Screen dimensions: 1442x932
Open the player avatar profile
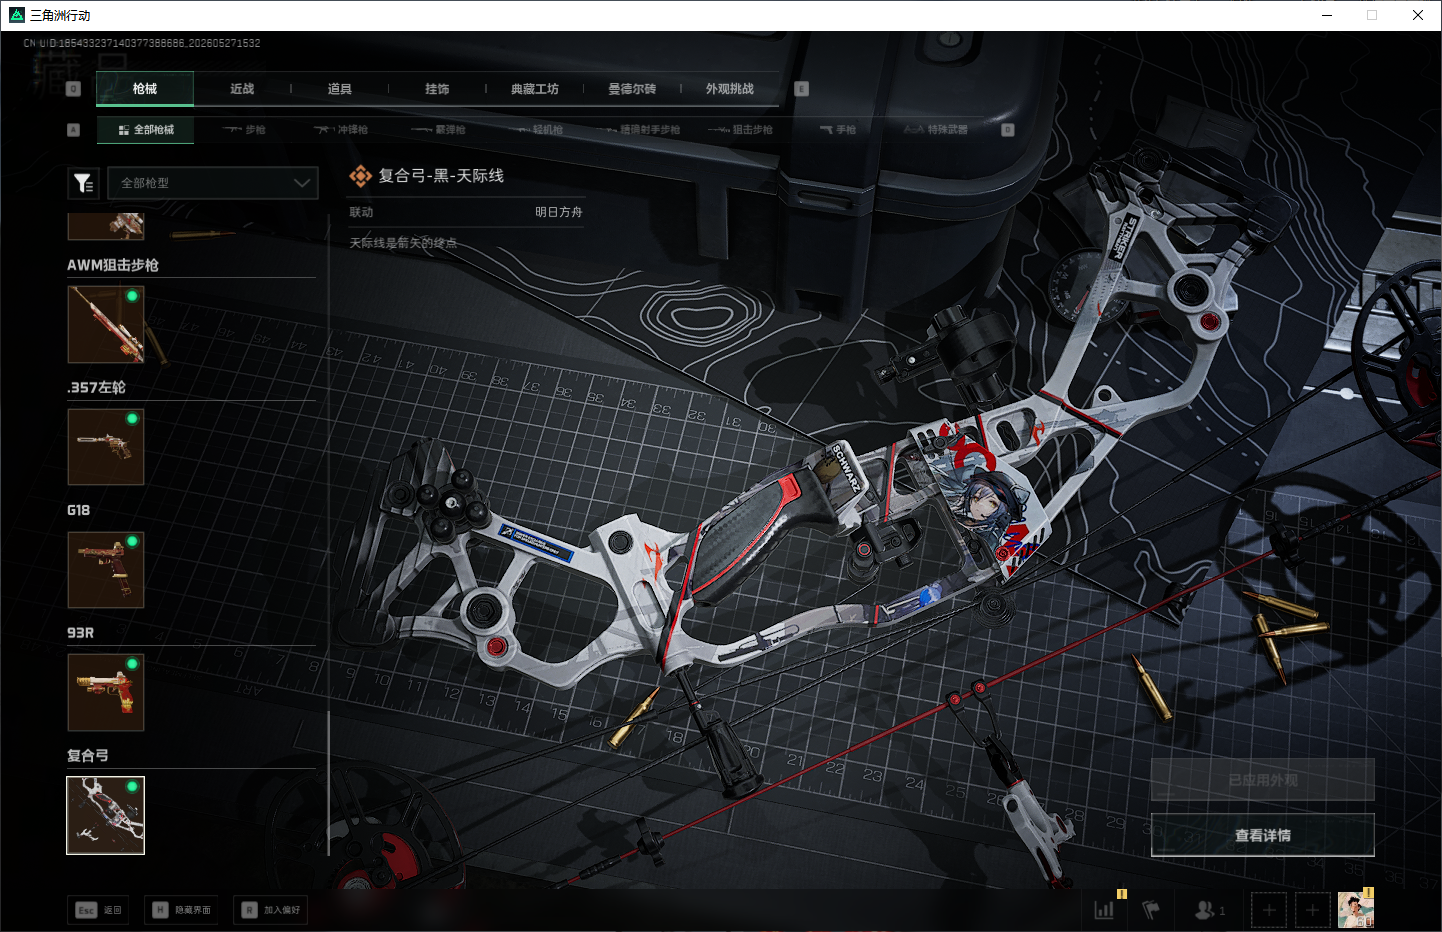[1356, 910]
